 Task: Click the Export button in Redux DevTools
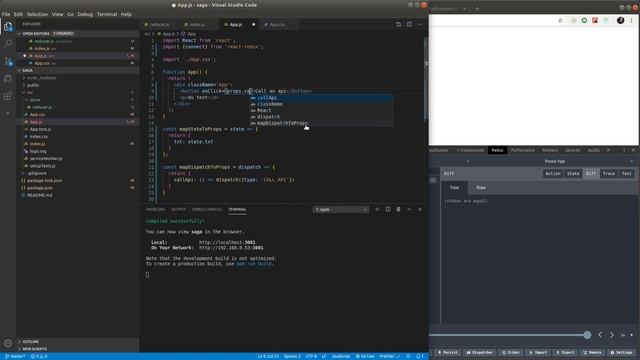tap(566, 352)
